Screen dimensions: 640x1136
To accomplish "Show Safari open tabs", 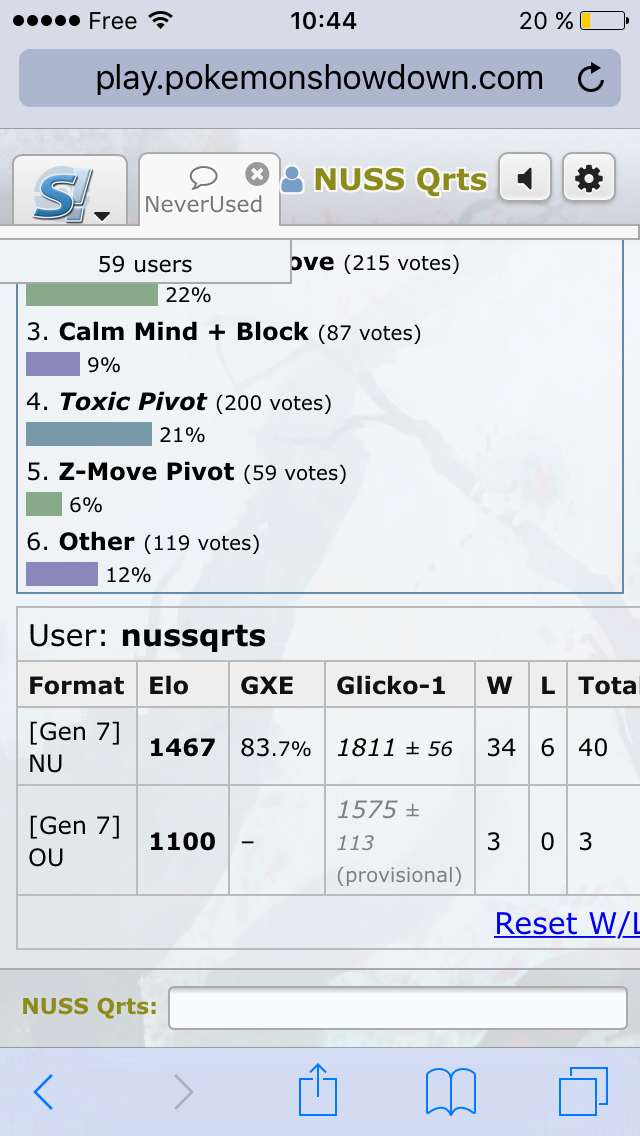I will pyautogui.click(x=583, y=1092).
